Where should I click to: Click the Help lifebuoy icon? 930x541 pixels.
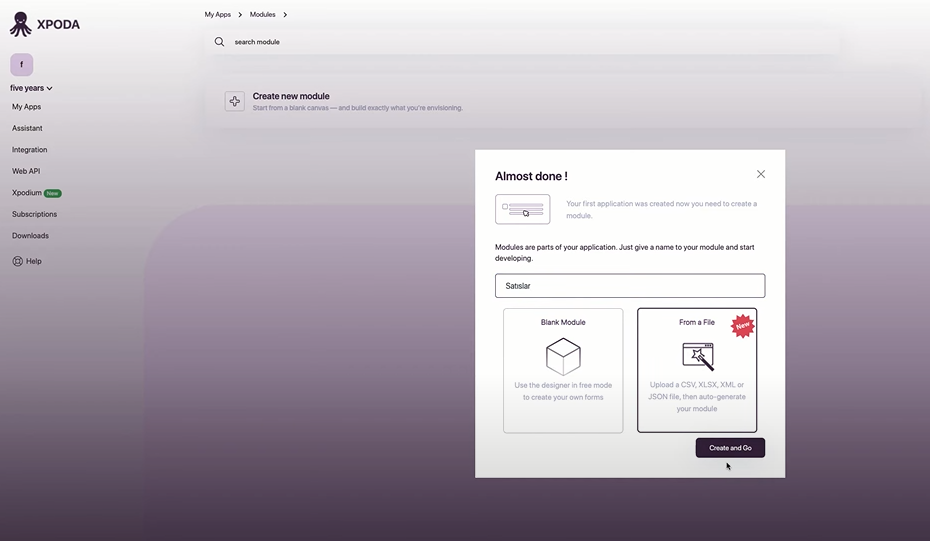(18, 261)
